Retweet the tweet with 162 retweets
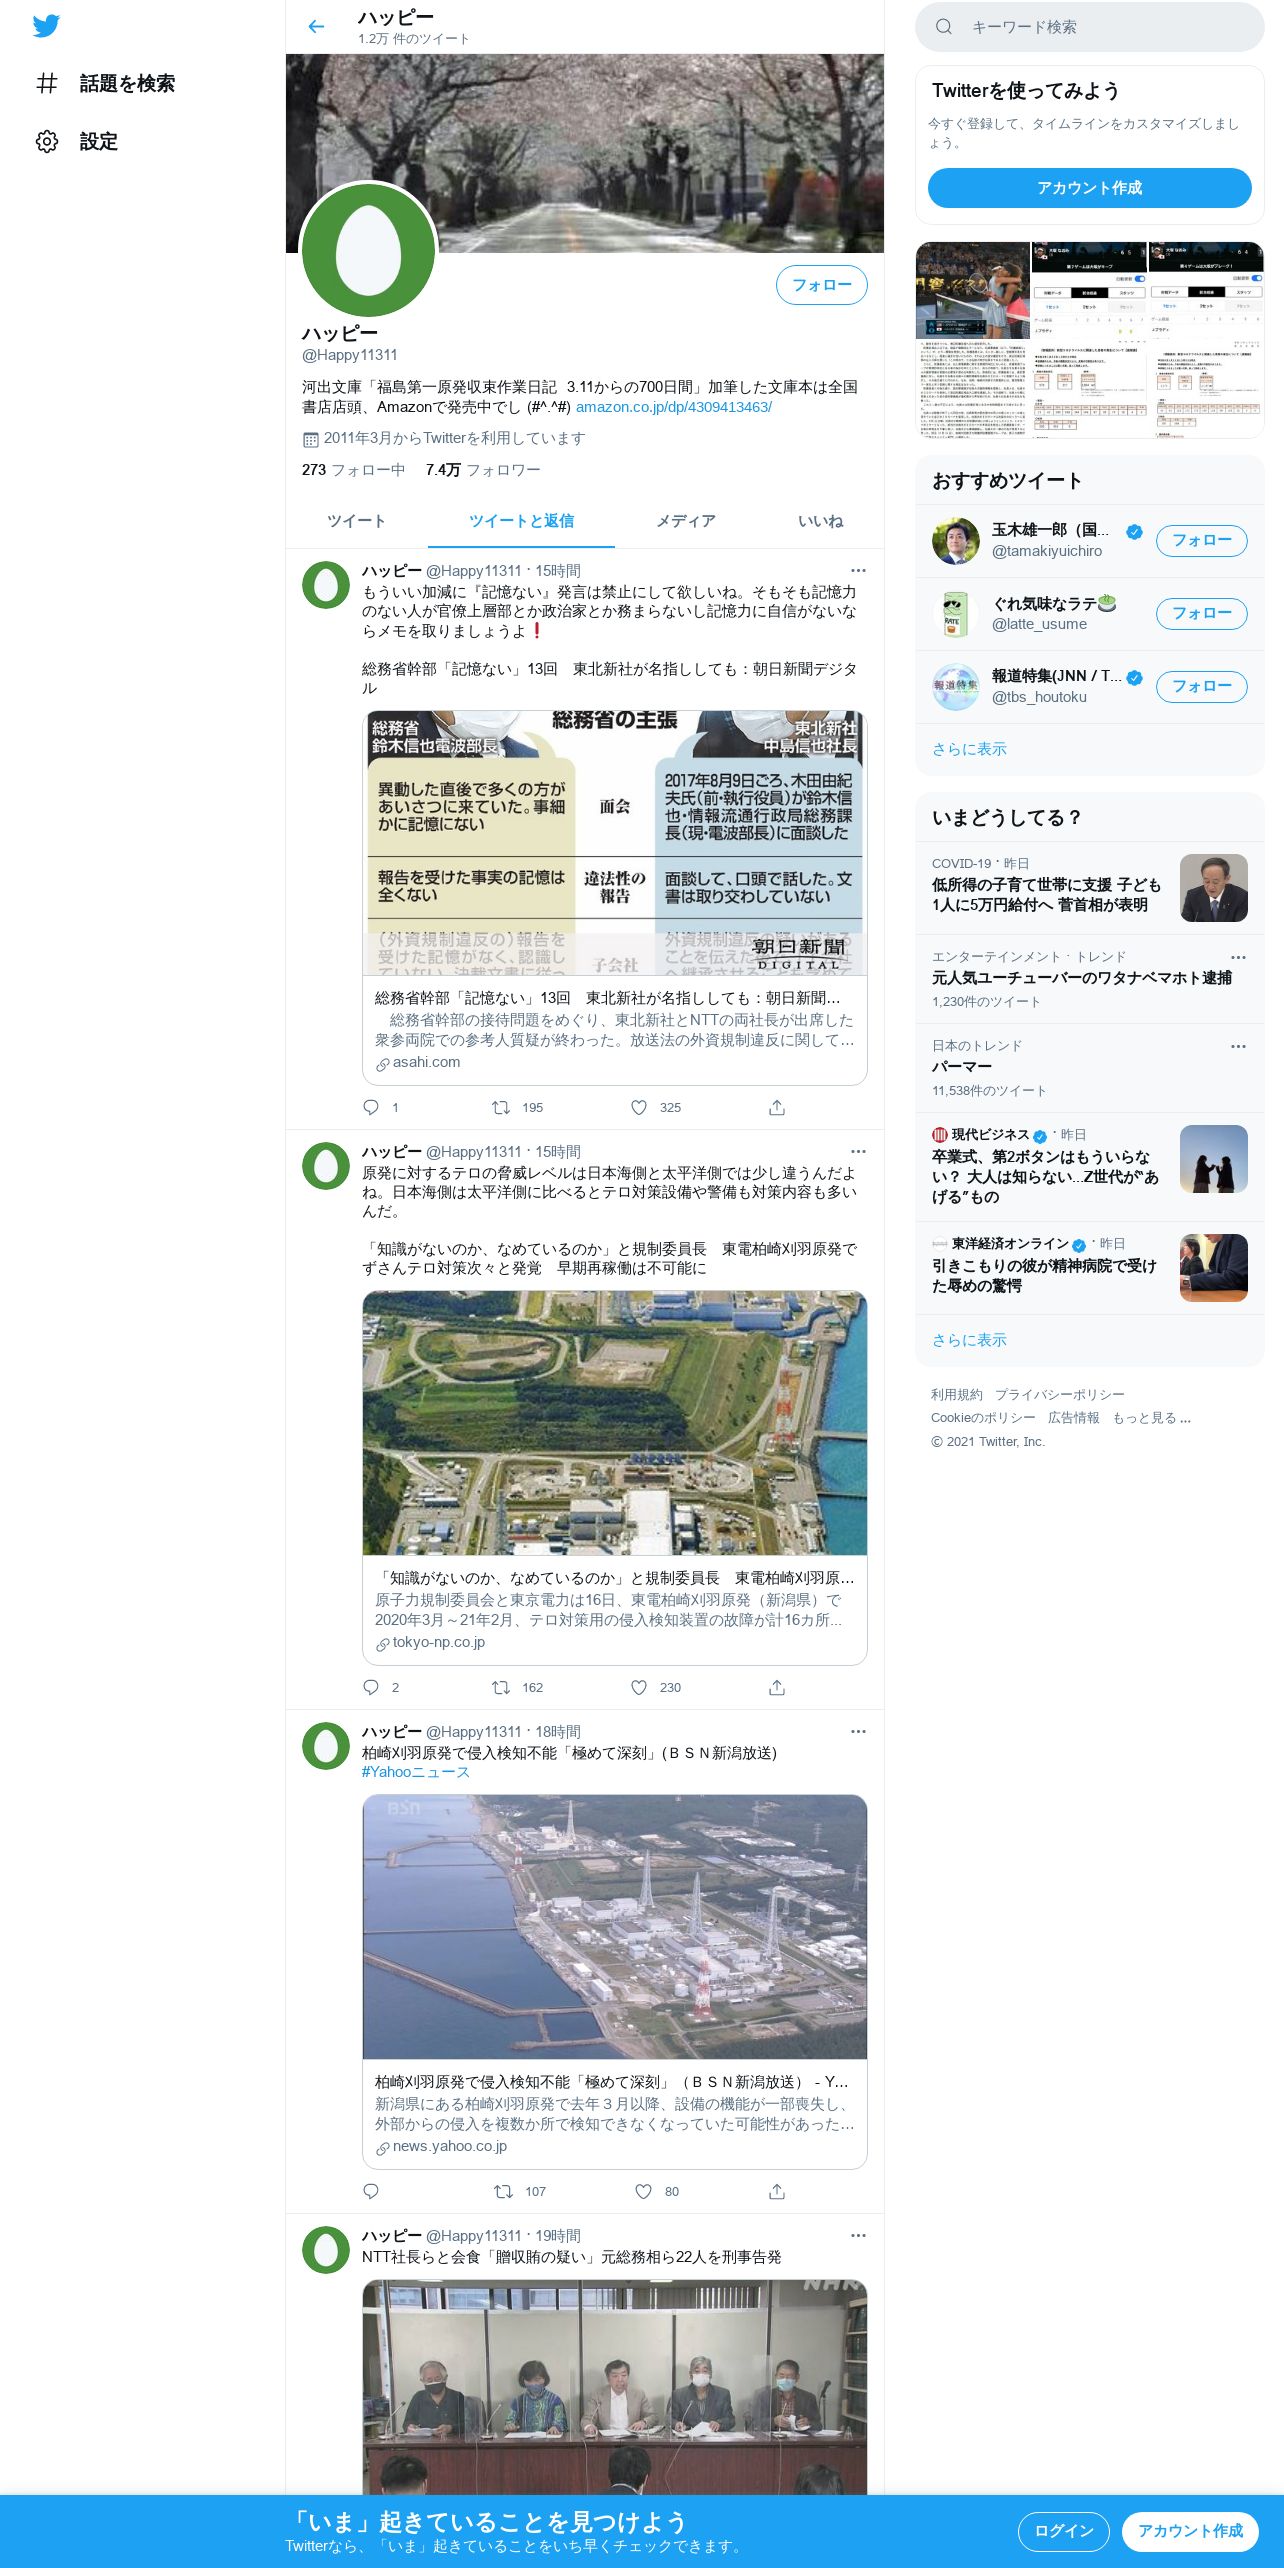1284x2568 pixels. pyautogui.click(x=501, y=1687)
